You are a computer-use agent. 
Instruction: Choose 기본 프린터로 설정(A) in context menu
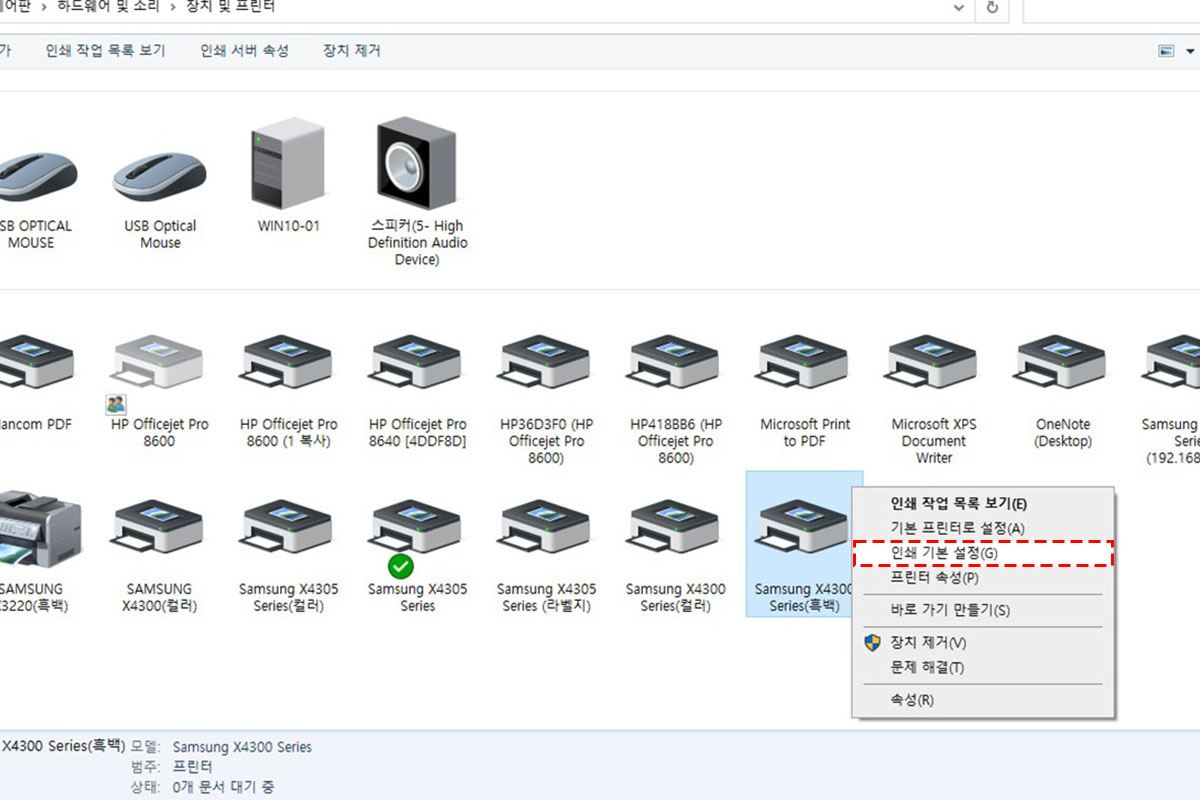click(982, 528)
